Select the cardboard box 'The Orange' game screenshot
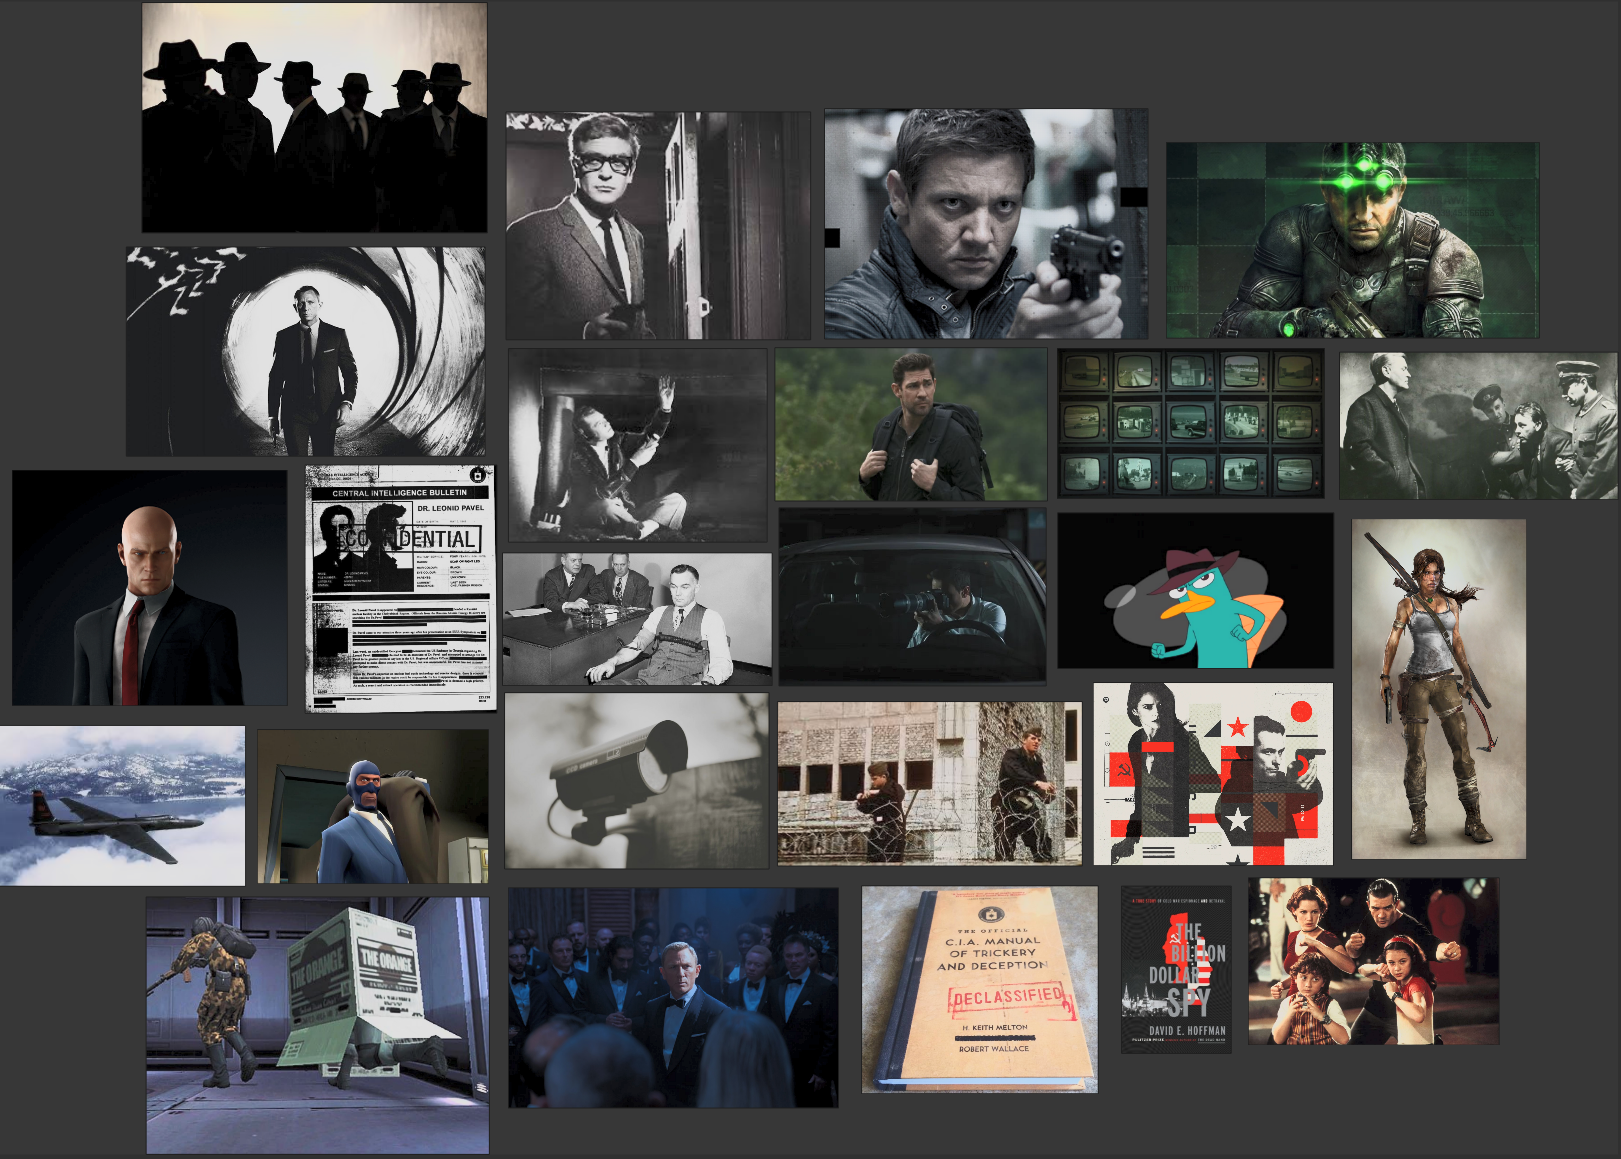The image size is (1621, 1159). tap(318, 1025)
